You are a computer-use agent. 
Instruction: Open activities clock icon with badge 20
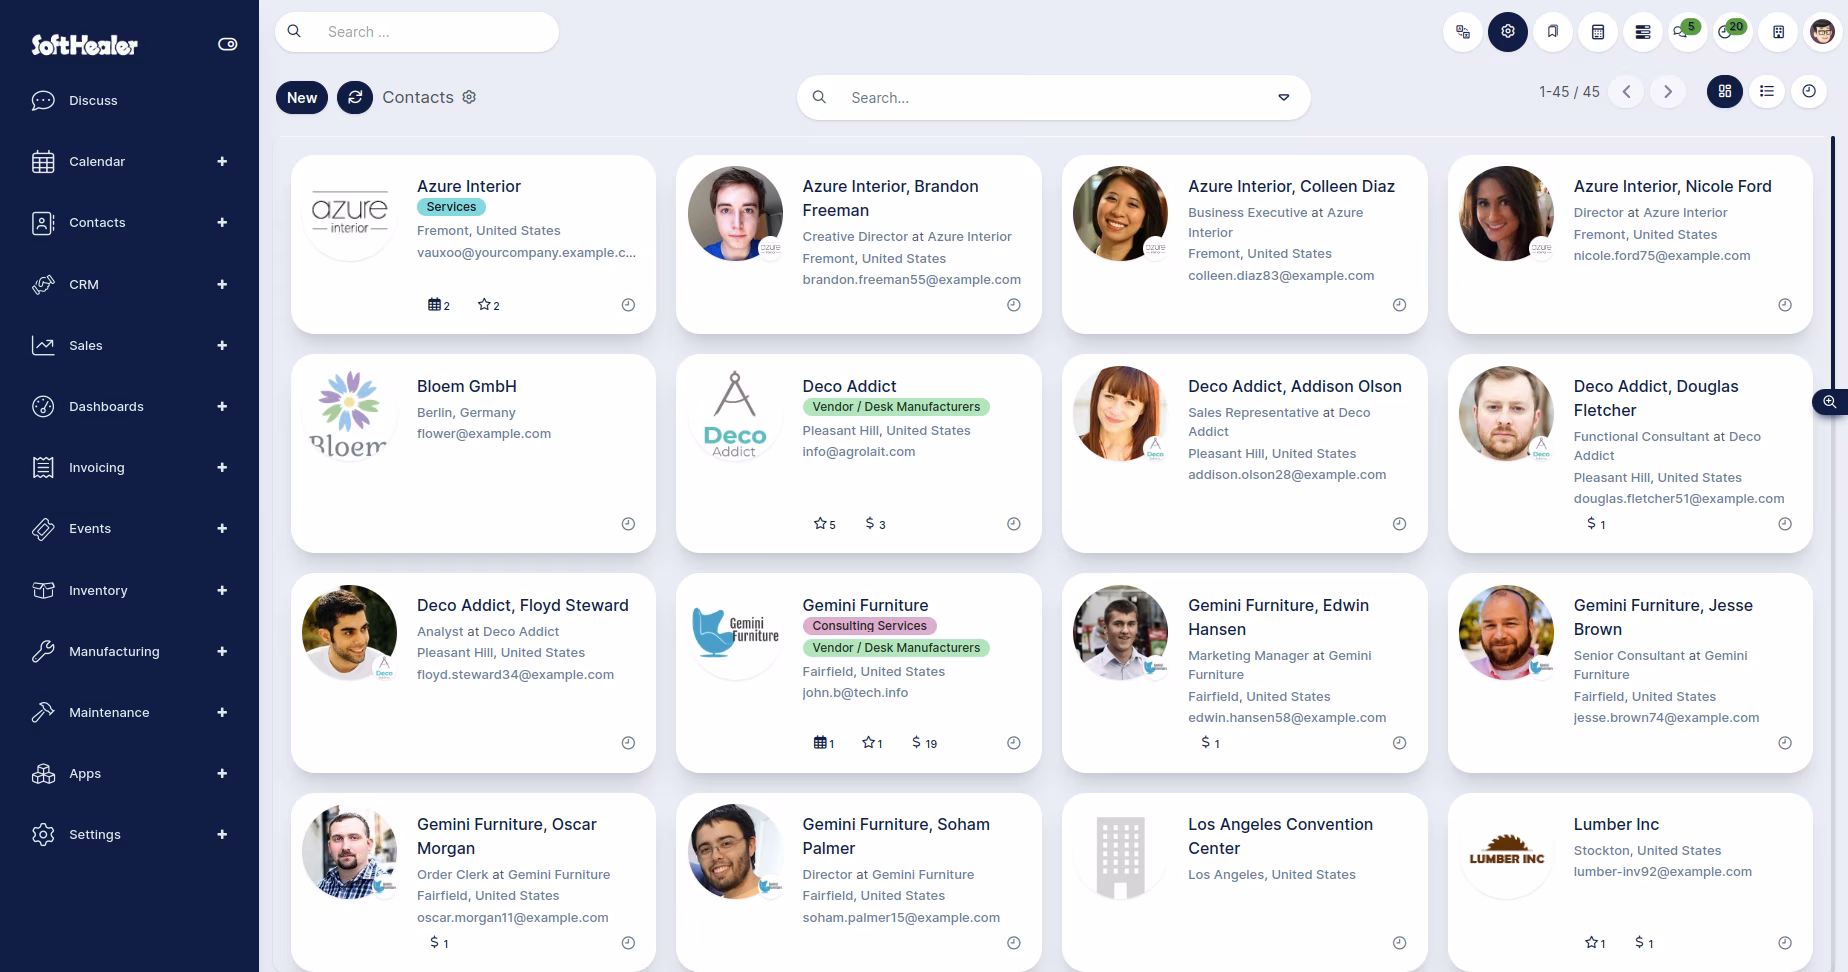(1730, 31)
